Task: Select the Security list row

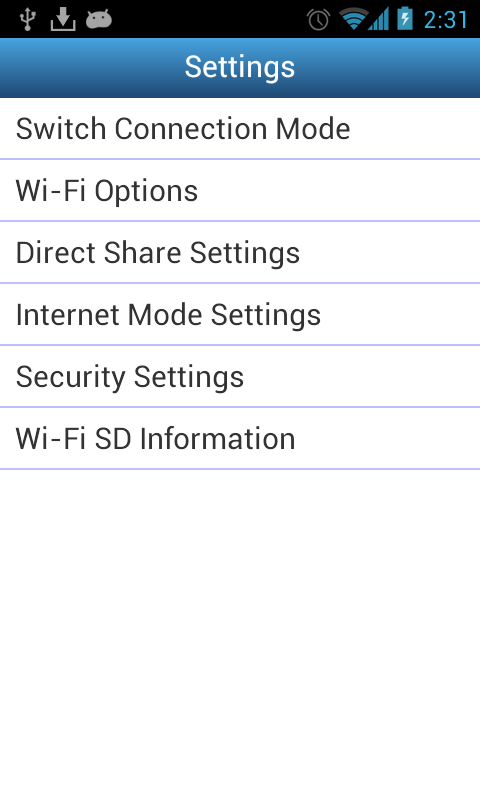Action: (240, 377)
